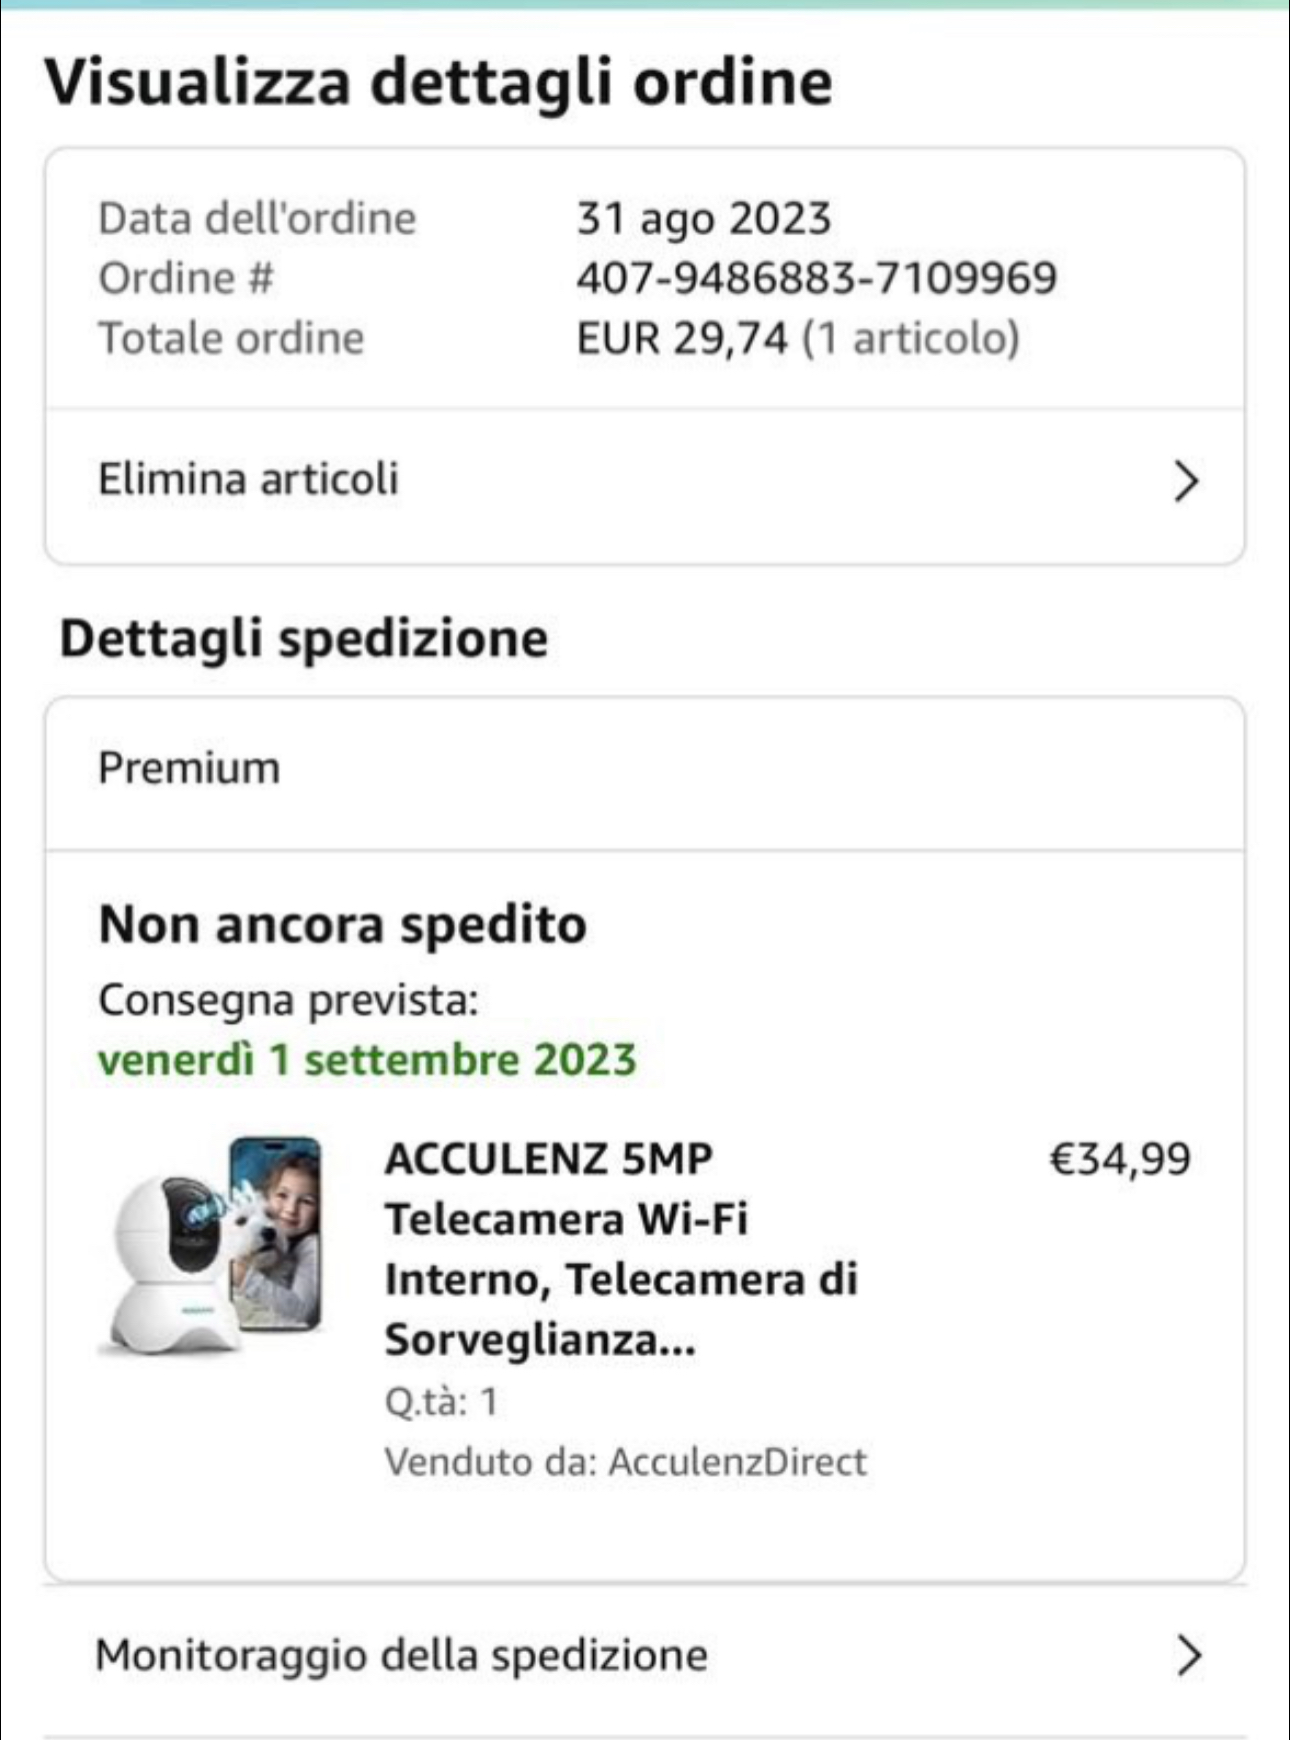
Task: Click the Premium shipping label
Action: coord(189,768)
